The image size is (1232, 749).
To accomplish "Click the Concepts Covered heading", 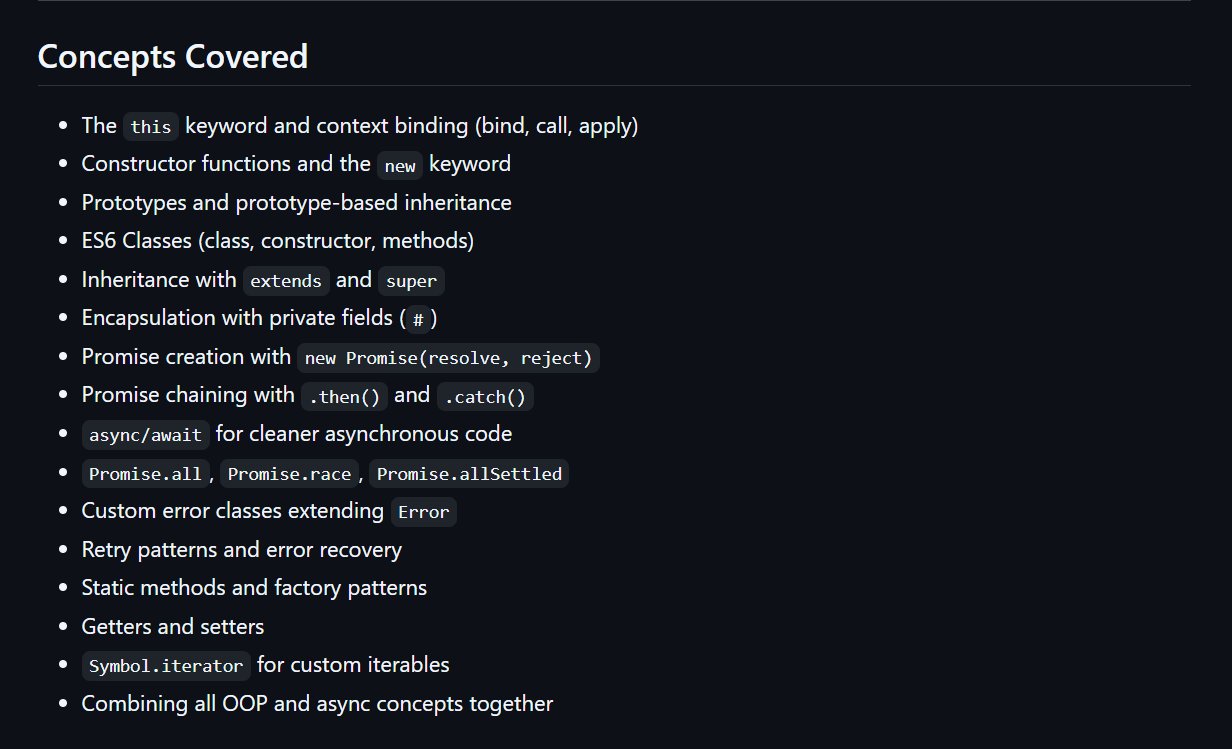I will (x=172, y=57).
